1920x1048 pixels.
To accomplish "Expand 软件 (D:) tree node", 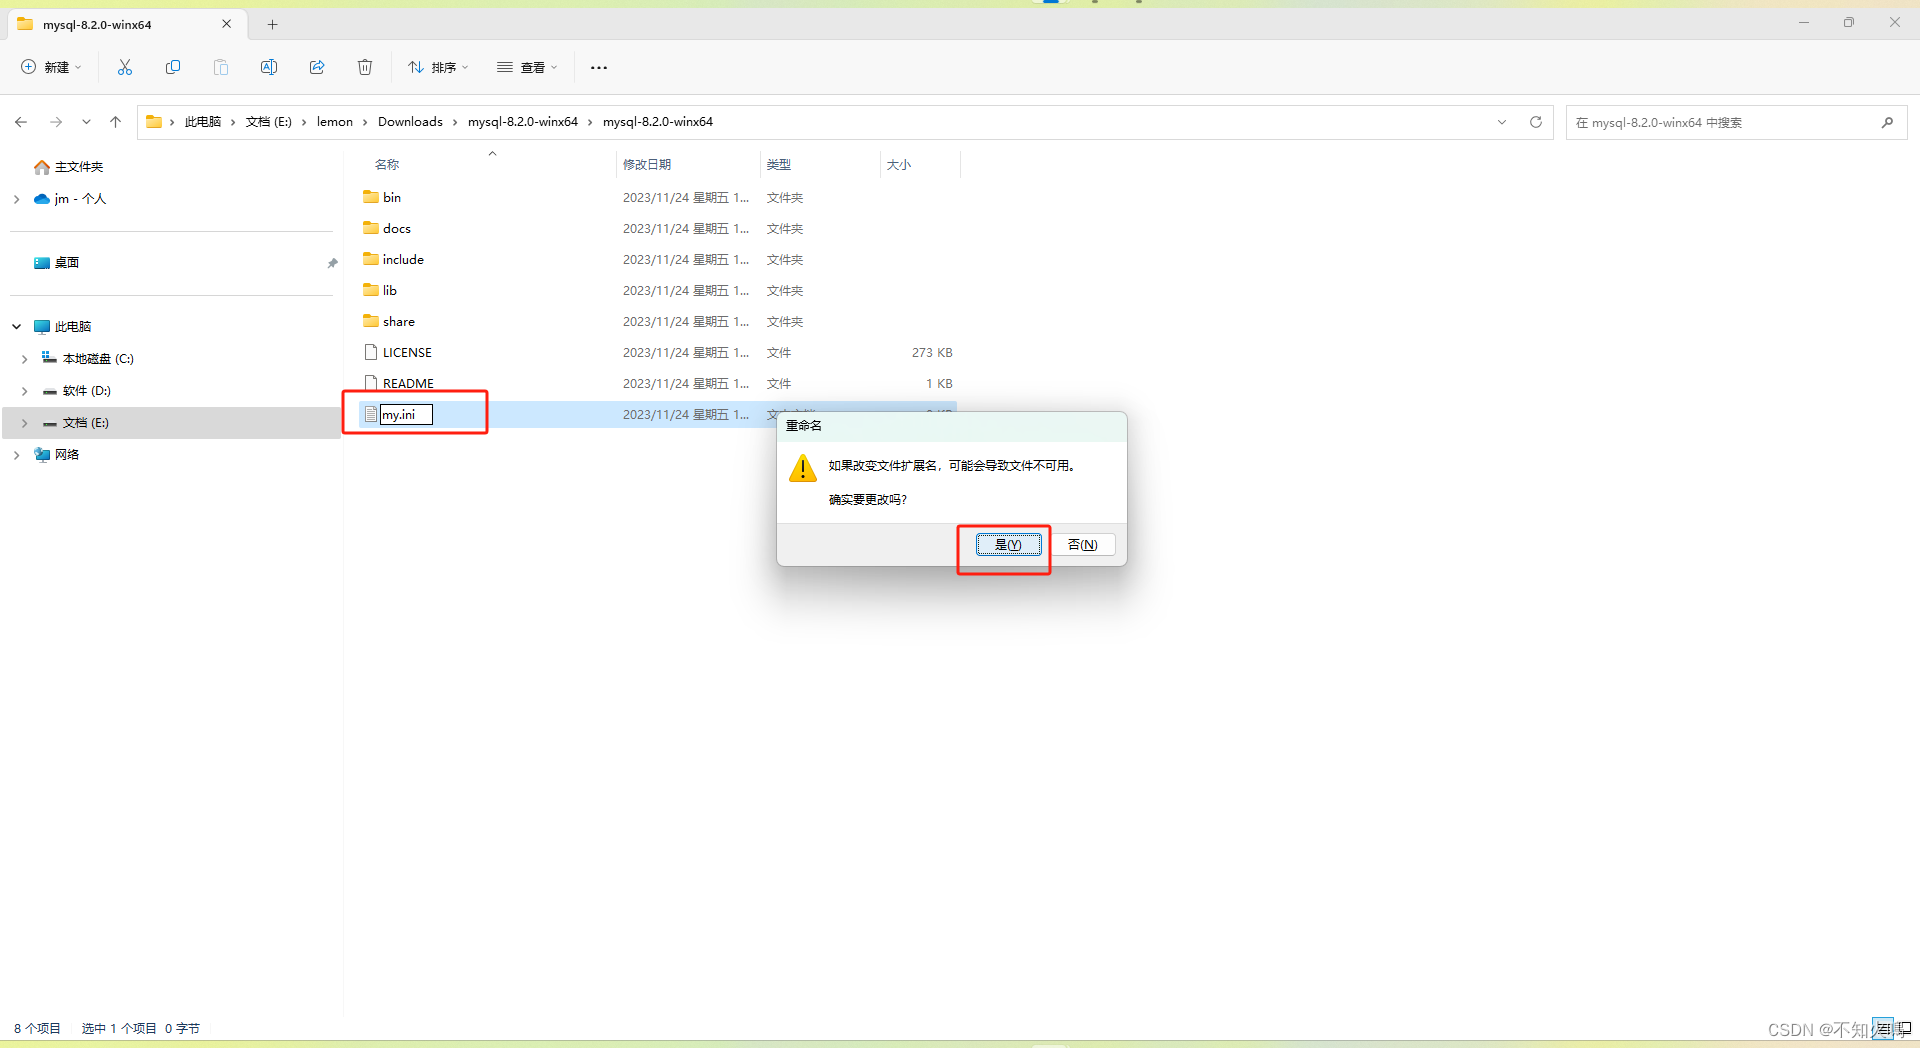I will [x=24, y=391].
